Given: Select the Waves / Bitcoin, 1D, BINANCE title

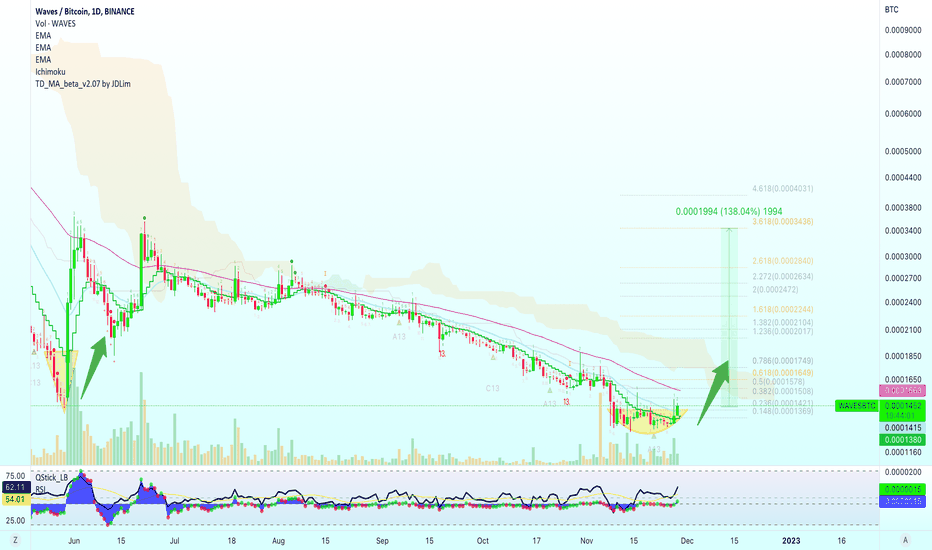Looking at the screenshot, I should coord(84,11).
